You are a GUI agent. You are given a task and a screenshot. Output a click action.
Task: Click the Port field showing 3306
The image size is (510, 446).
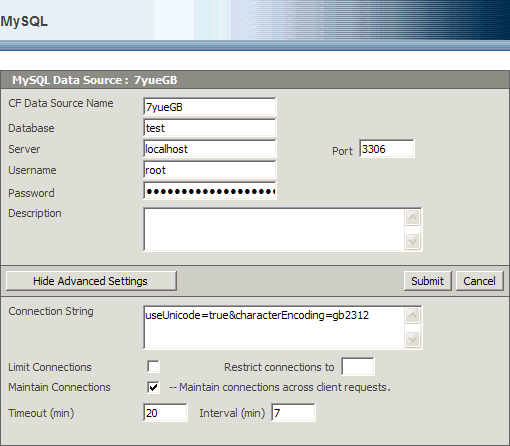[x=387, y=149]
